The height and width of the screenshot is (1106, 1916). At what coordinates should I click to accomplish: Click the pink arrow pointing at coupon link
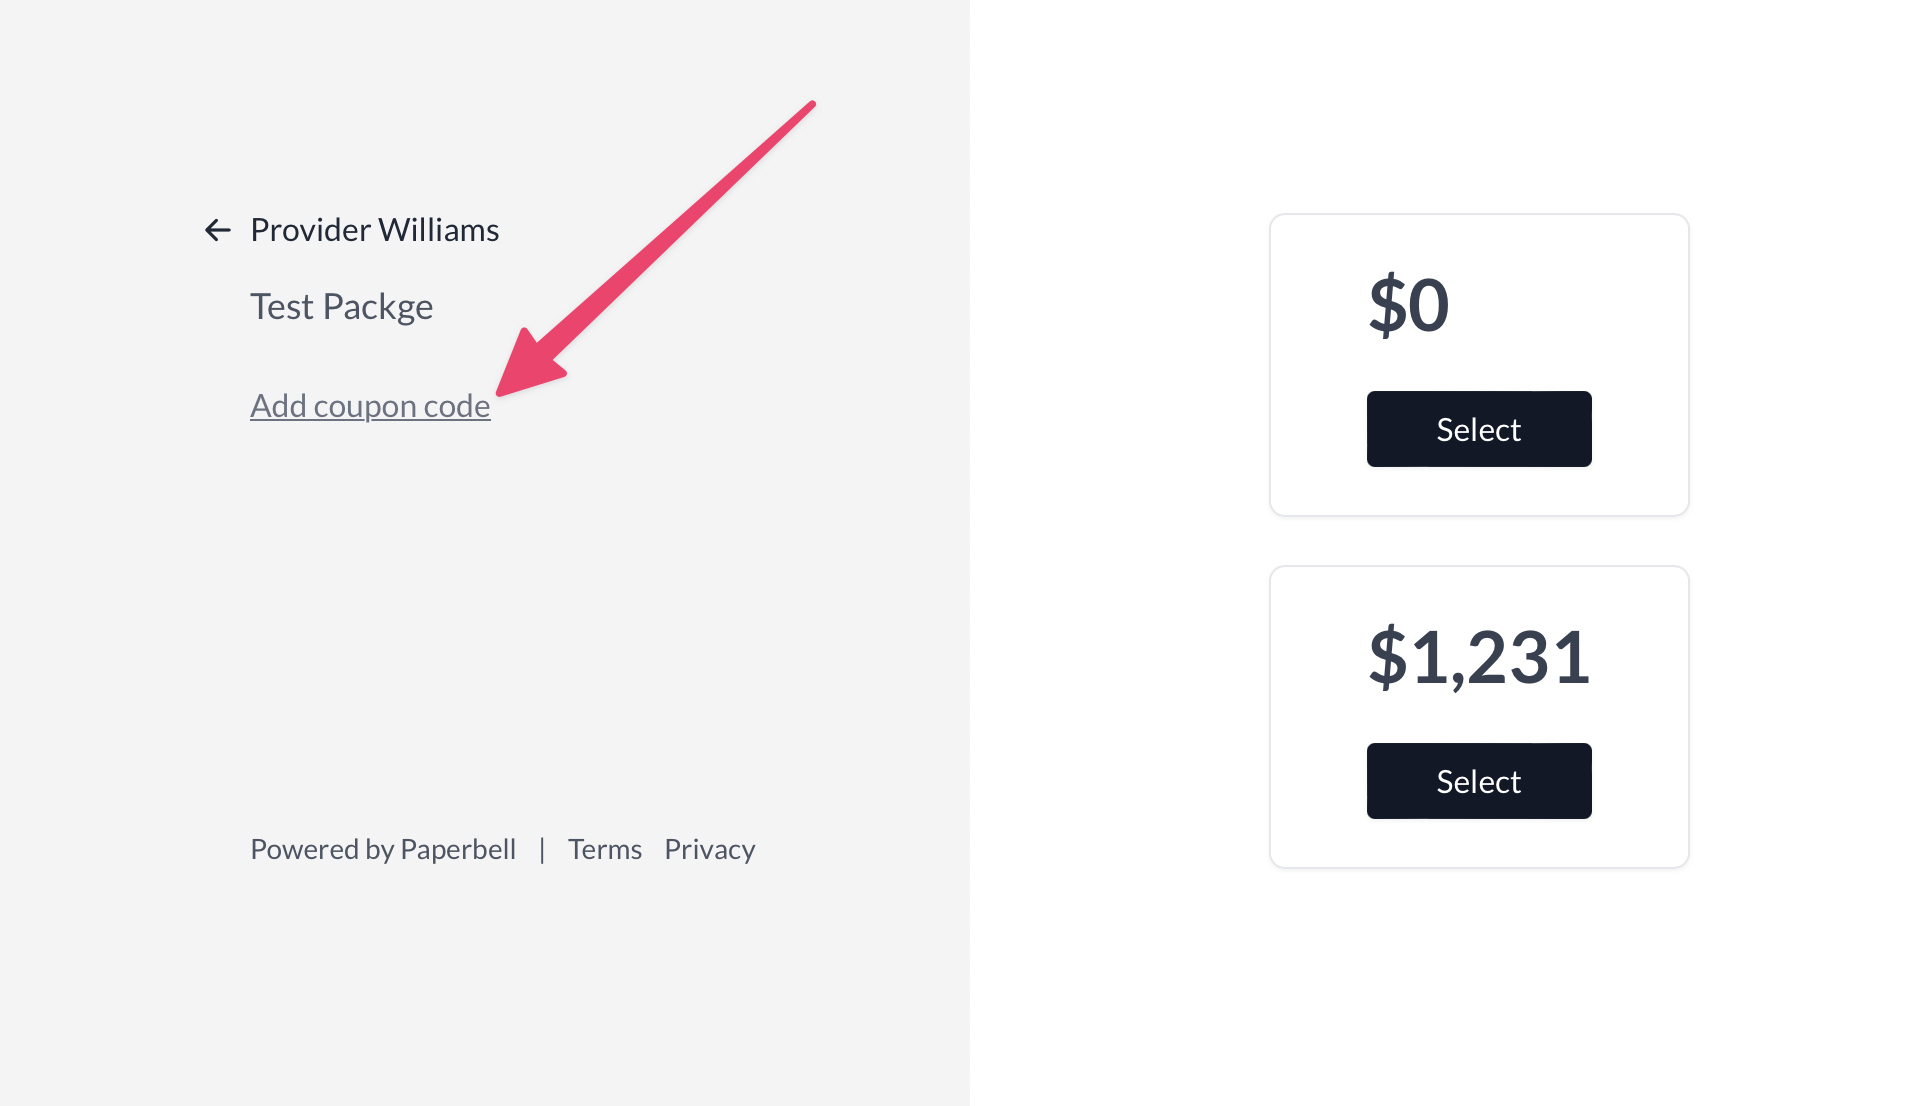660,250
